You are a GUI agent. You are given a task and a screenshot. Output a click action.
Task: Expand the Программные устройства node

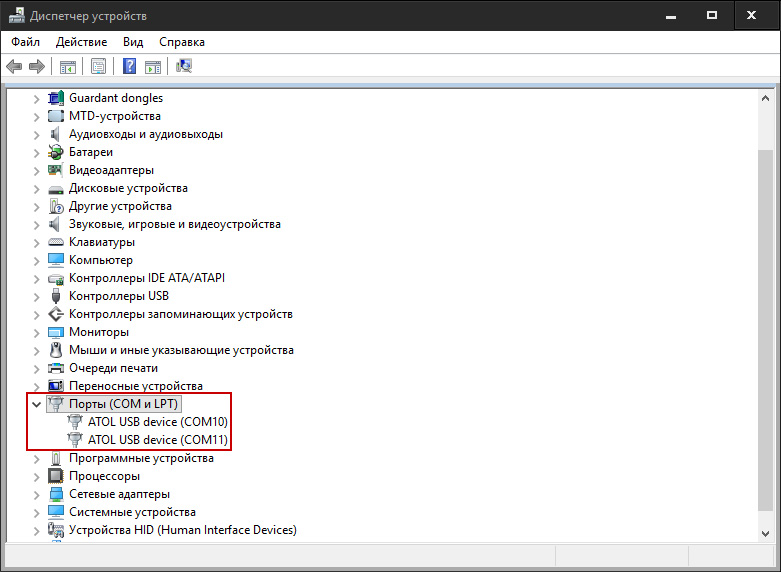[36, 458]
